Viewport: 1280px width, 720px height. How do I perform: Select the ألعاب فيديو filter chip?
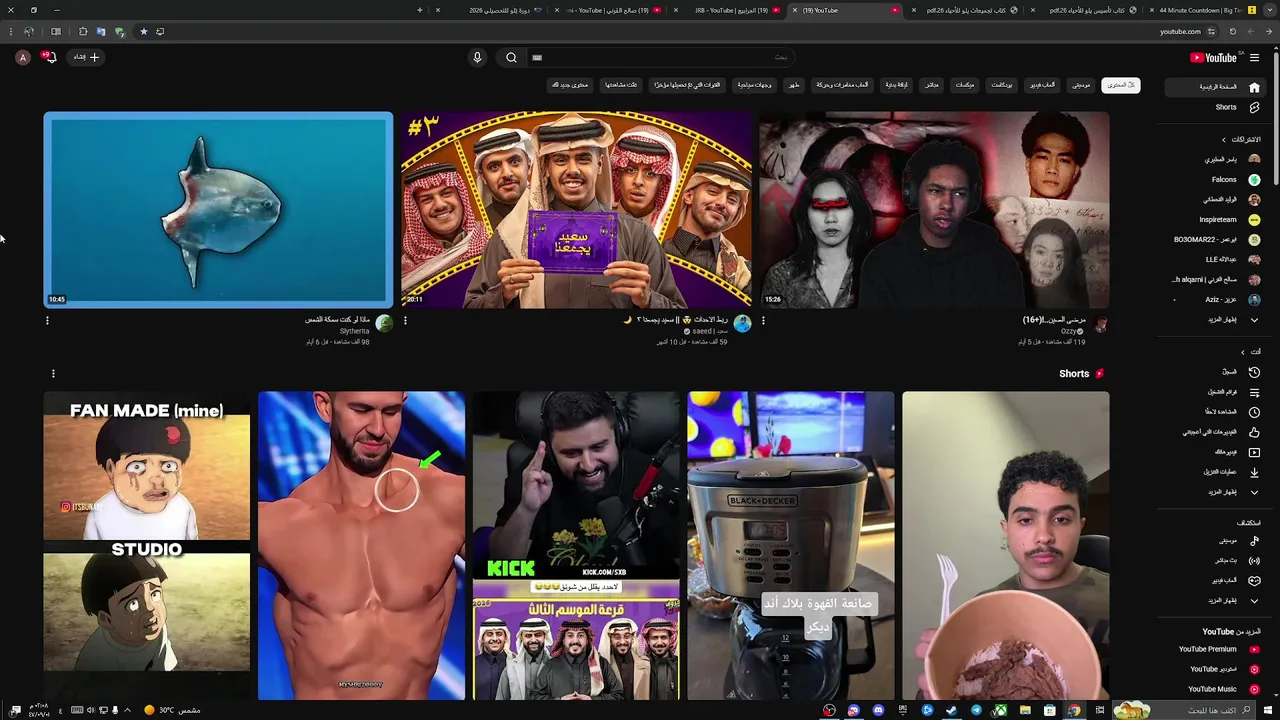[x=1043, y=85]
